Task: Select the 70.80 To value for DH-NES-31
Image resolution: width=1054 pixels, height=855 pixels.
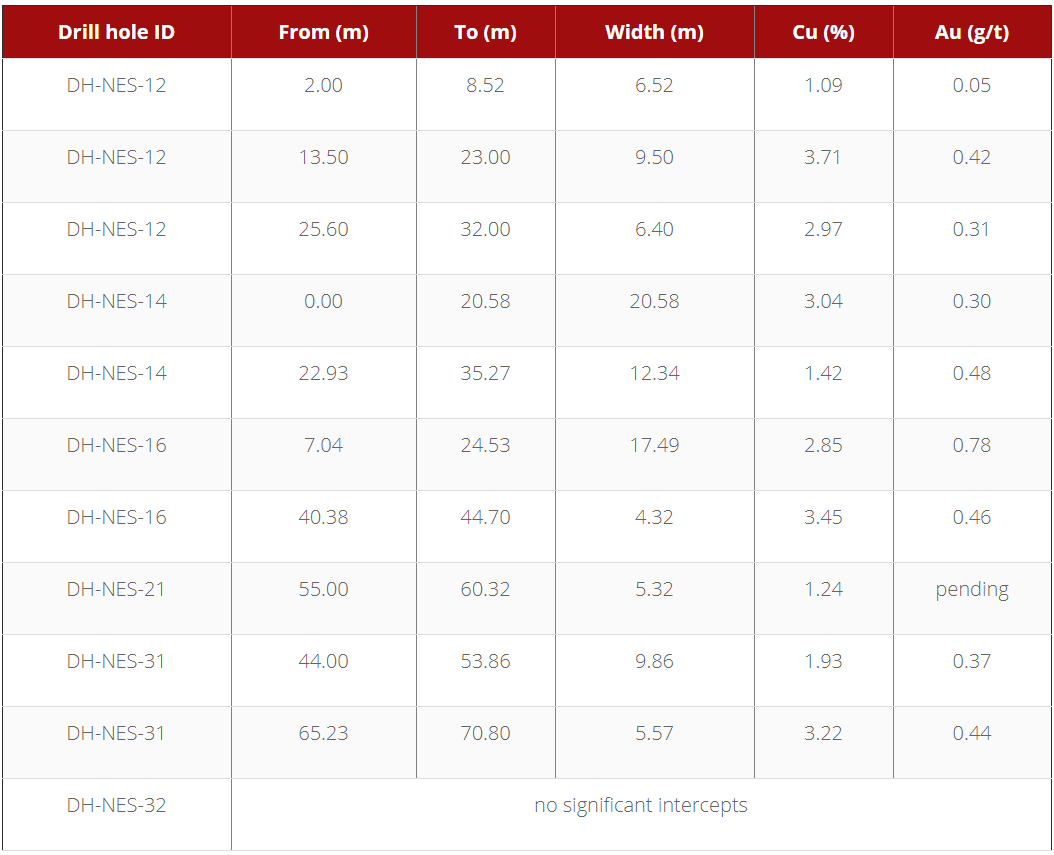Action: (x=485, y=733)
